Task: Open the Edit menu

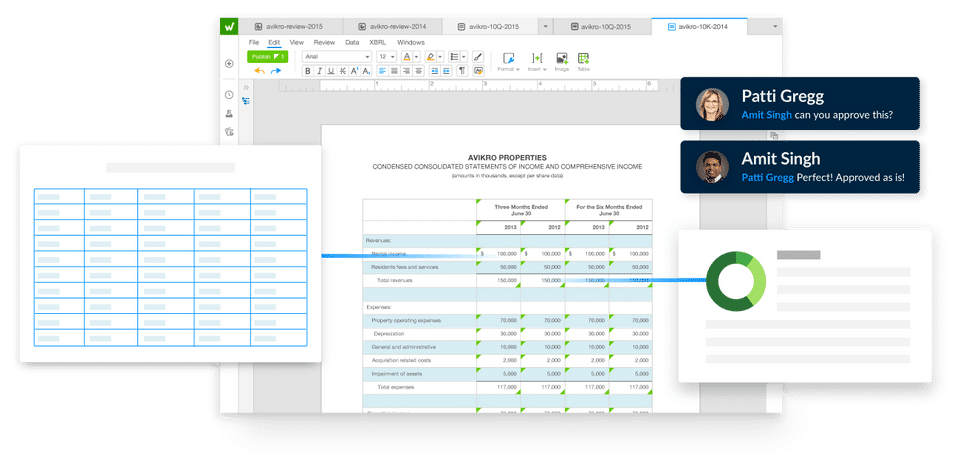Action: point(274,42)
